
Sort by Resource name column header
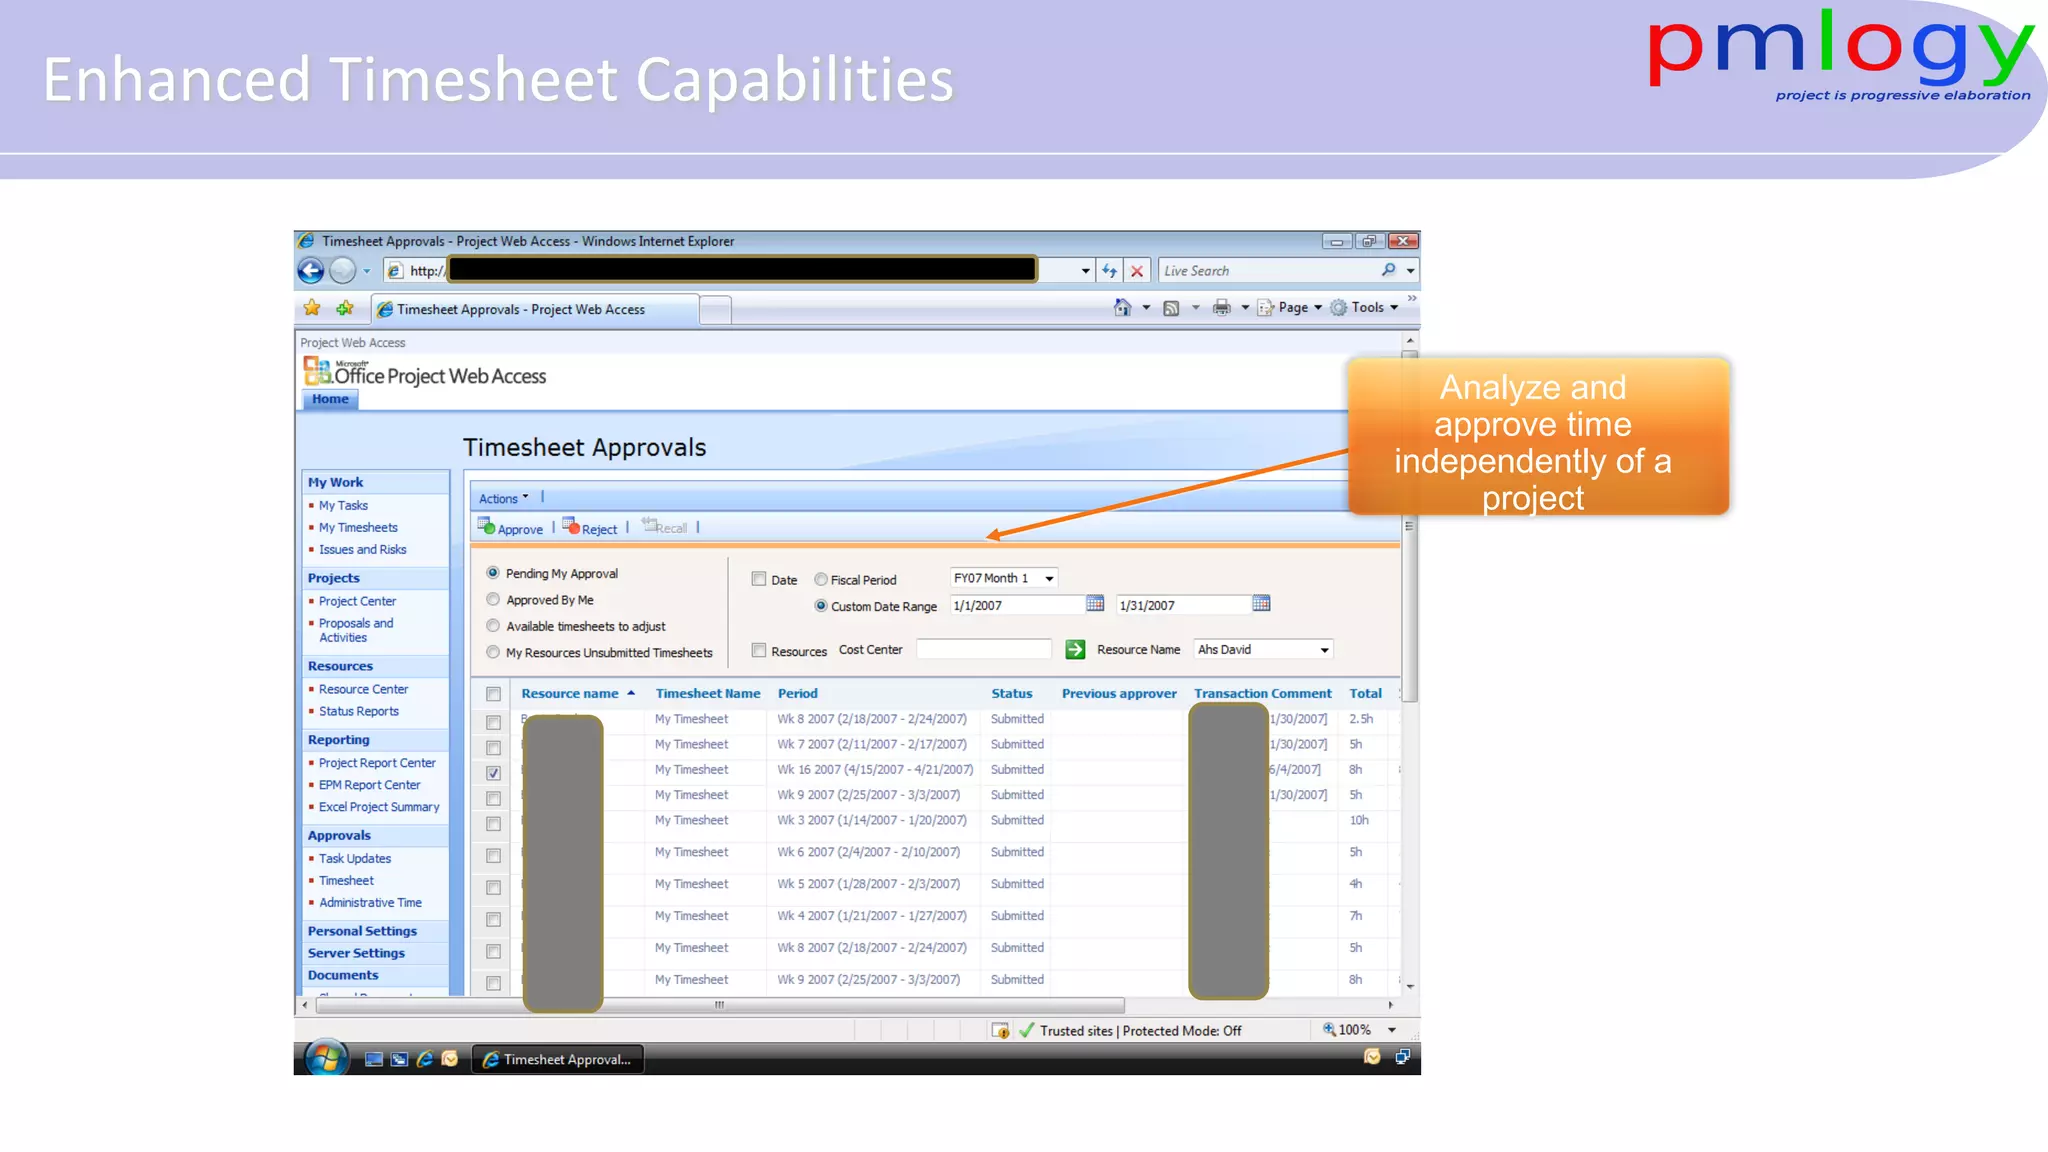click(570, 694)
